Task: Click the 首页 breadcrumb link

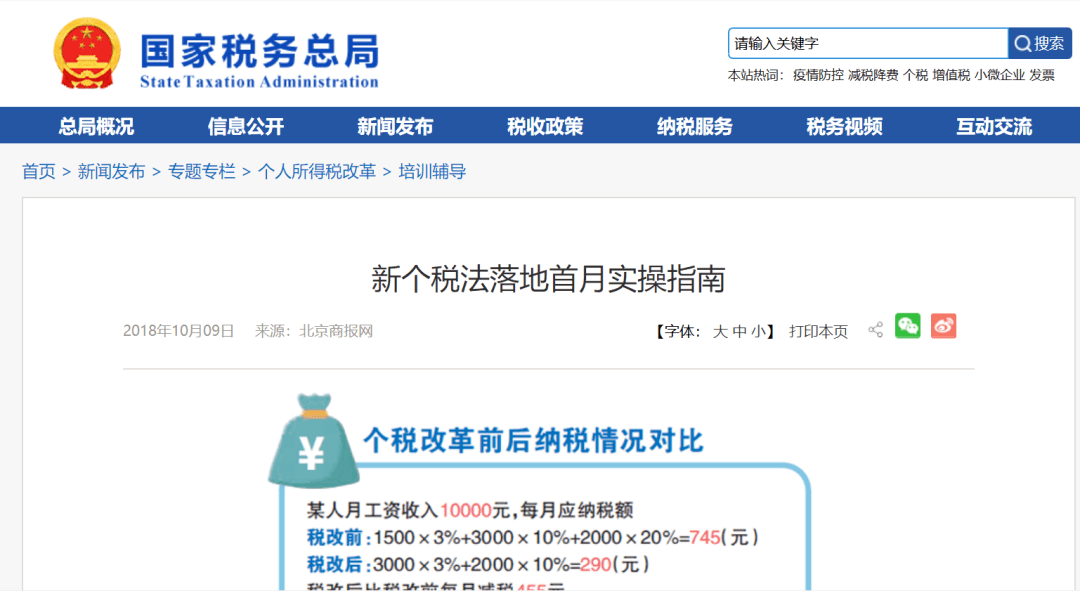Action: point(39,171)
